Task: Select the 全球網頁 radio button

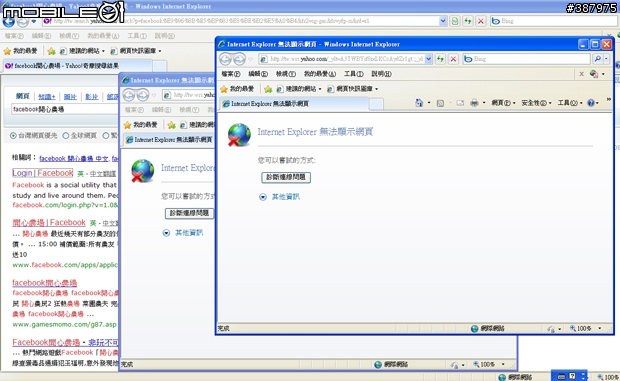Action: click(66, 136)
